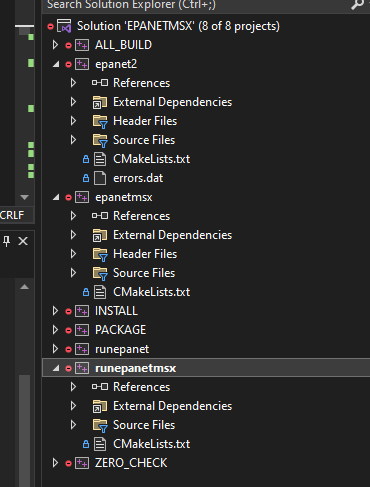The height and width of the screenshot is (487, 370).
Task: Collapse the runepanetmsx project
Action: click(x=56, y=368)
